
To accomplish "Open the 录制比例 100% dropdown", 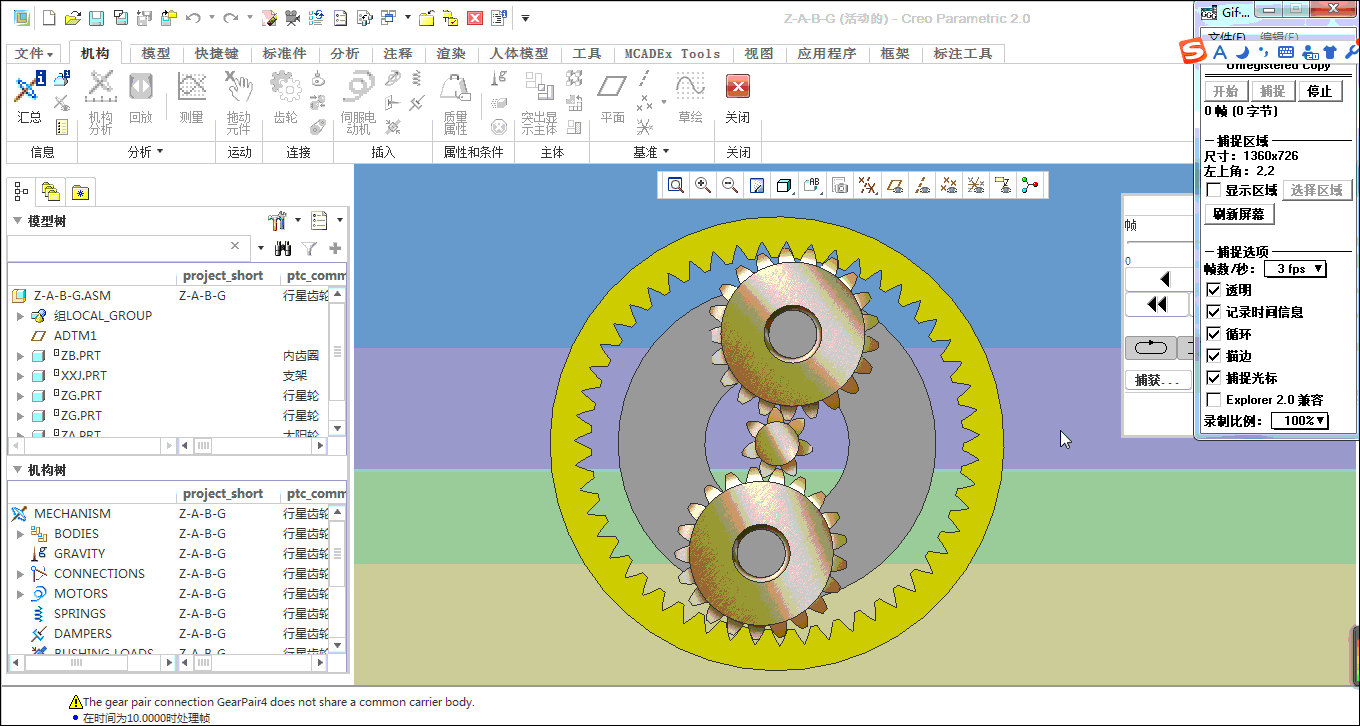I will click(1300, 421).
